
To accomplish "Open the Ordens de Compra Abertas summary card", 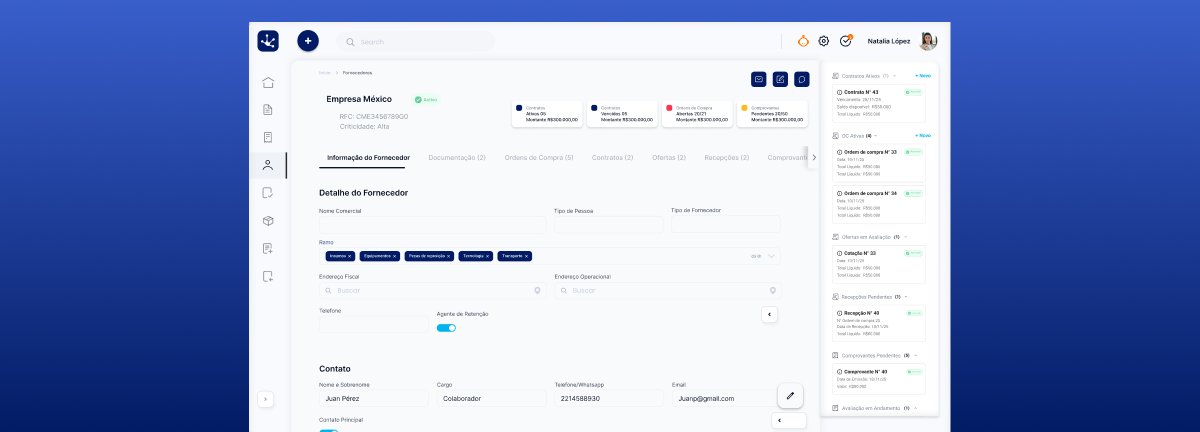I will [x=696, y=113].
